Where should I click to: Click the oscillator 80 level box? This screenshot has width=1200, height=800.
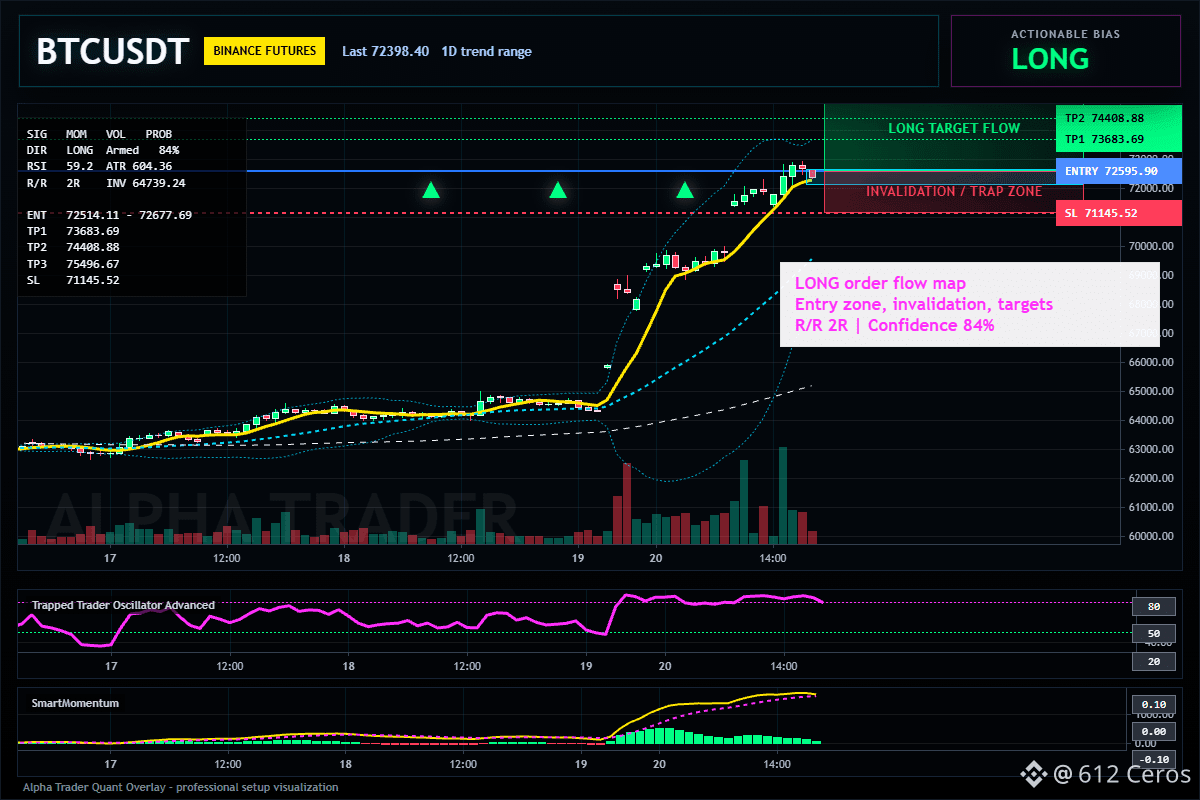tap(1153, 606)
